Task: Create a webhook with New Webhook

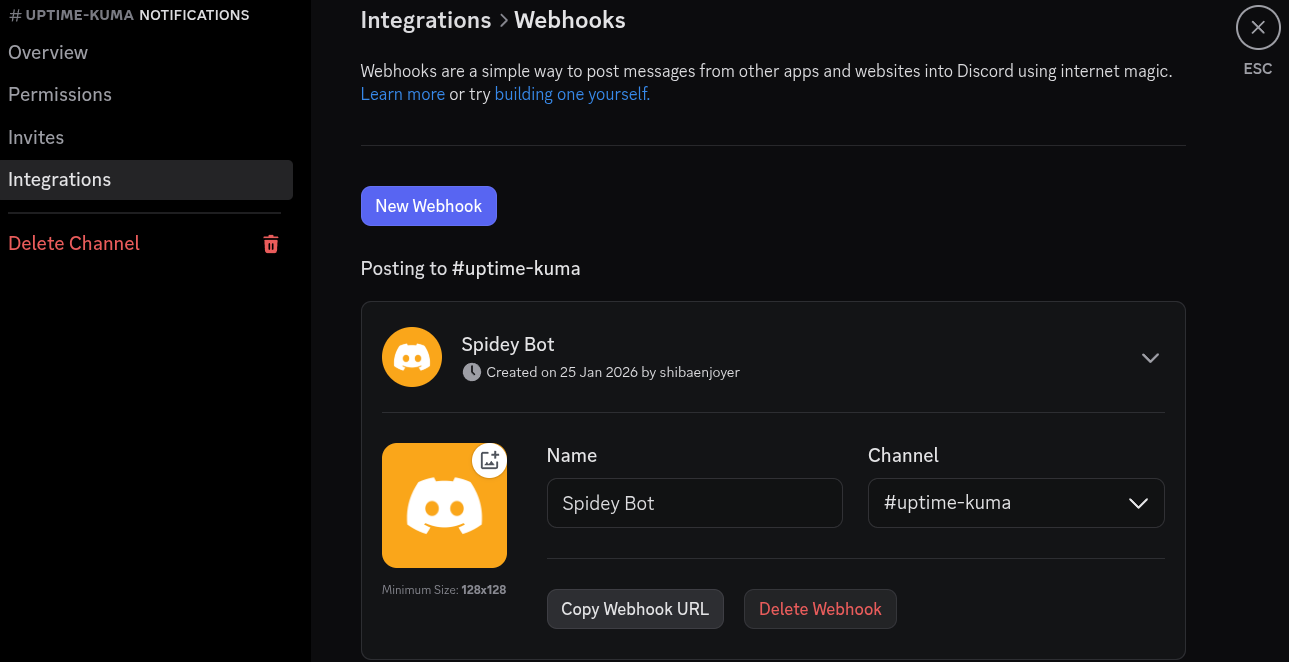Action: tap(428, 206)
